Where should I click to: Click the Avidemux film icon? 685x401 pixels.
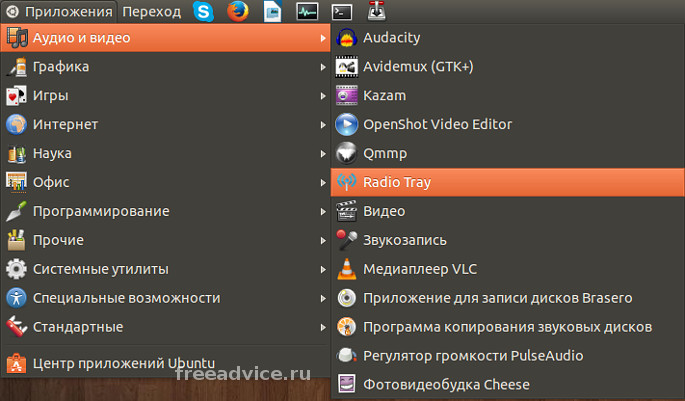(x=346, y=66)
